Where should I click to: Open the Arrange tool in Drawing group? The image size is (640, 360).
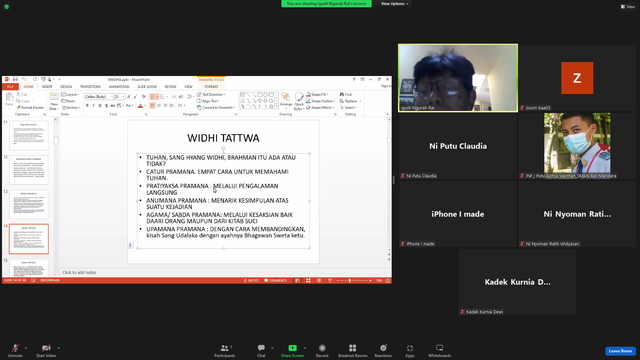click(x=286, y=101)
